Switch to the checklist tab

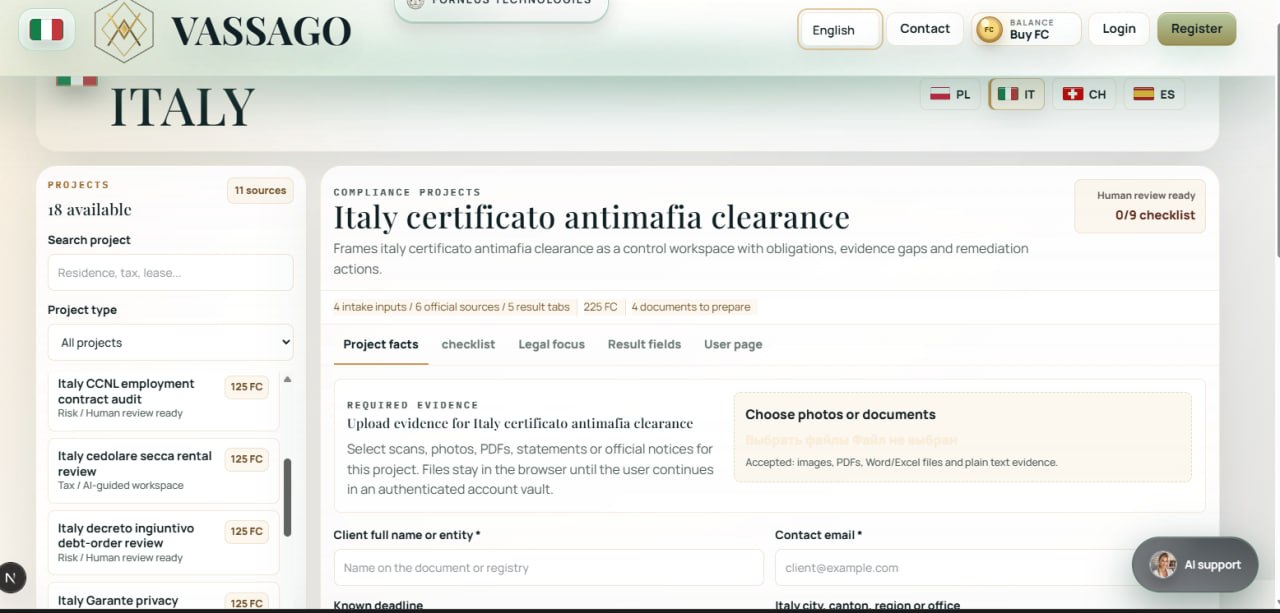click(x=468, y=344)
